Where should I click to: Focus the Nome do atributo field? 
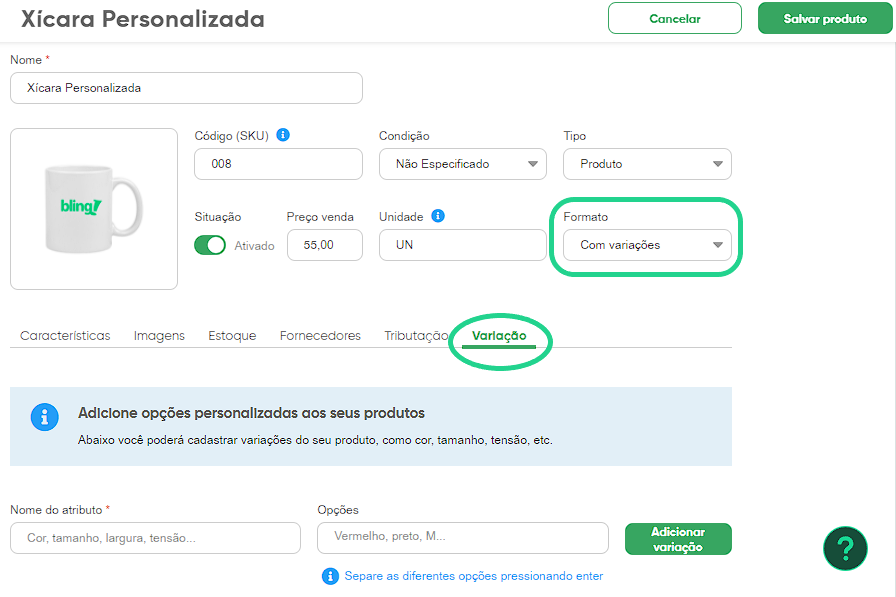tap(155, 538)
